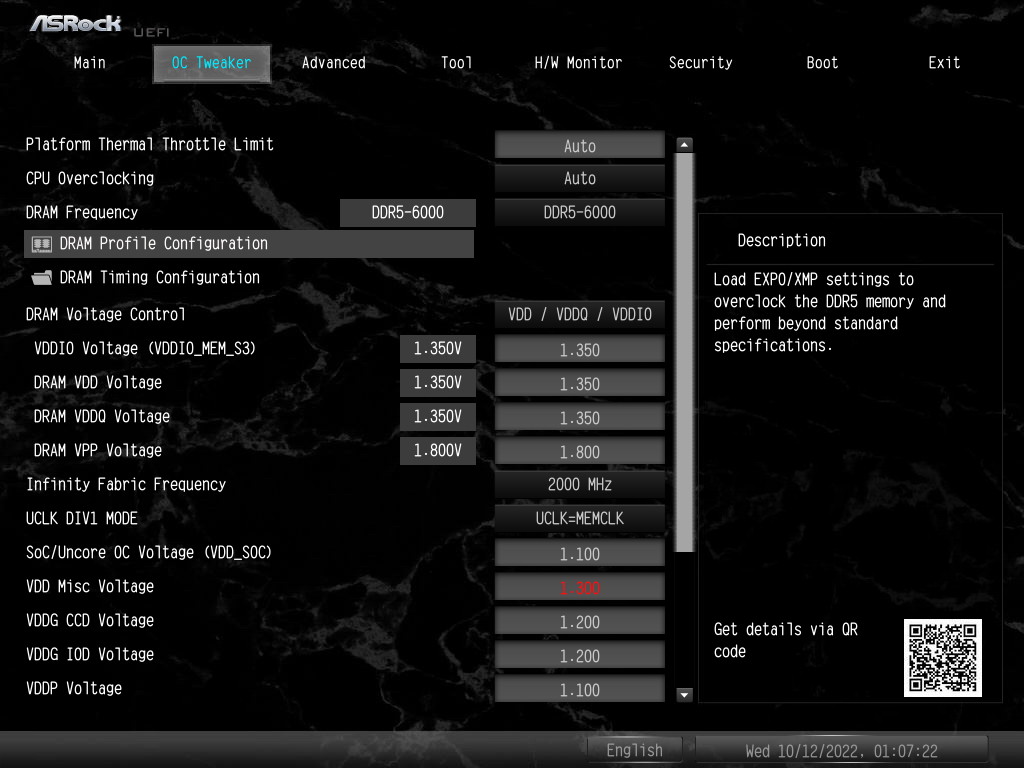
Task: Click the Platform Thermal Throttle Limit label
Action: tap(150, 144)
